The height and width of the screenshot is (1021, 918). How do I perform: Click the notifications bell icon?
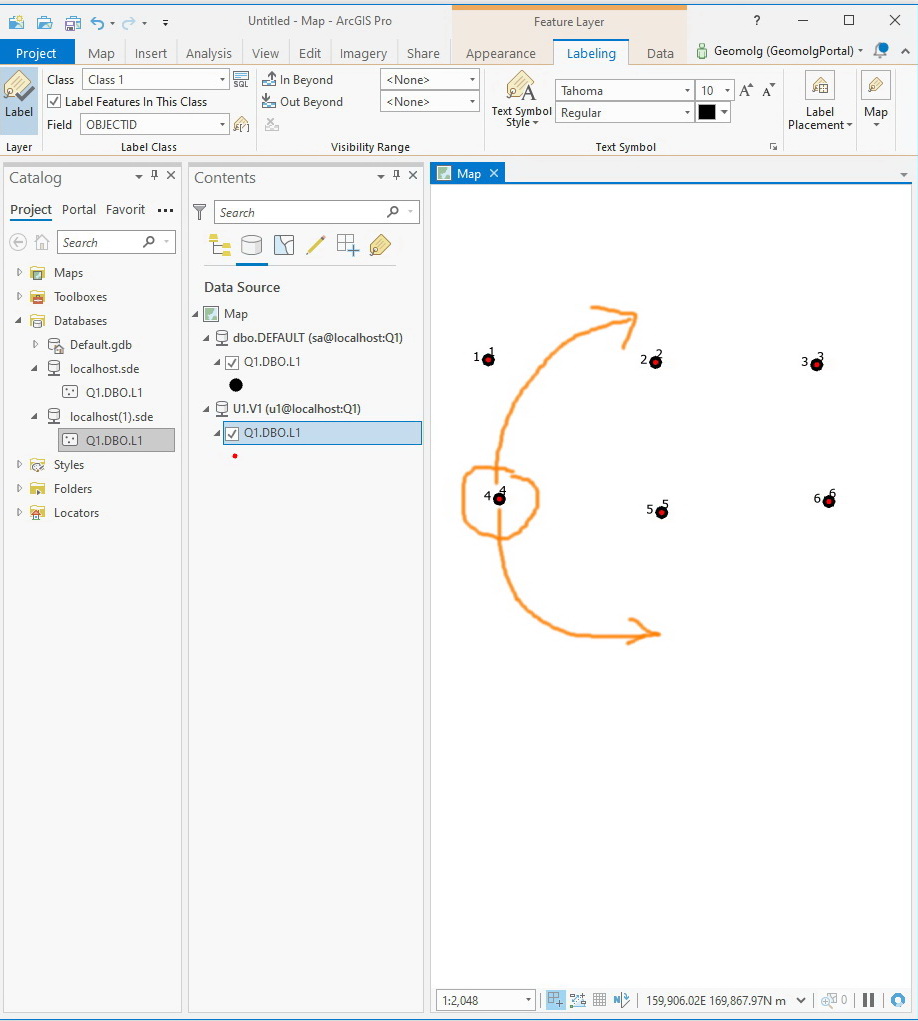(881, 51)
